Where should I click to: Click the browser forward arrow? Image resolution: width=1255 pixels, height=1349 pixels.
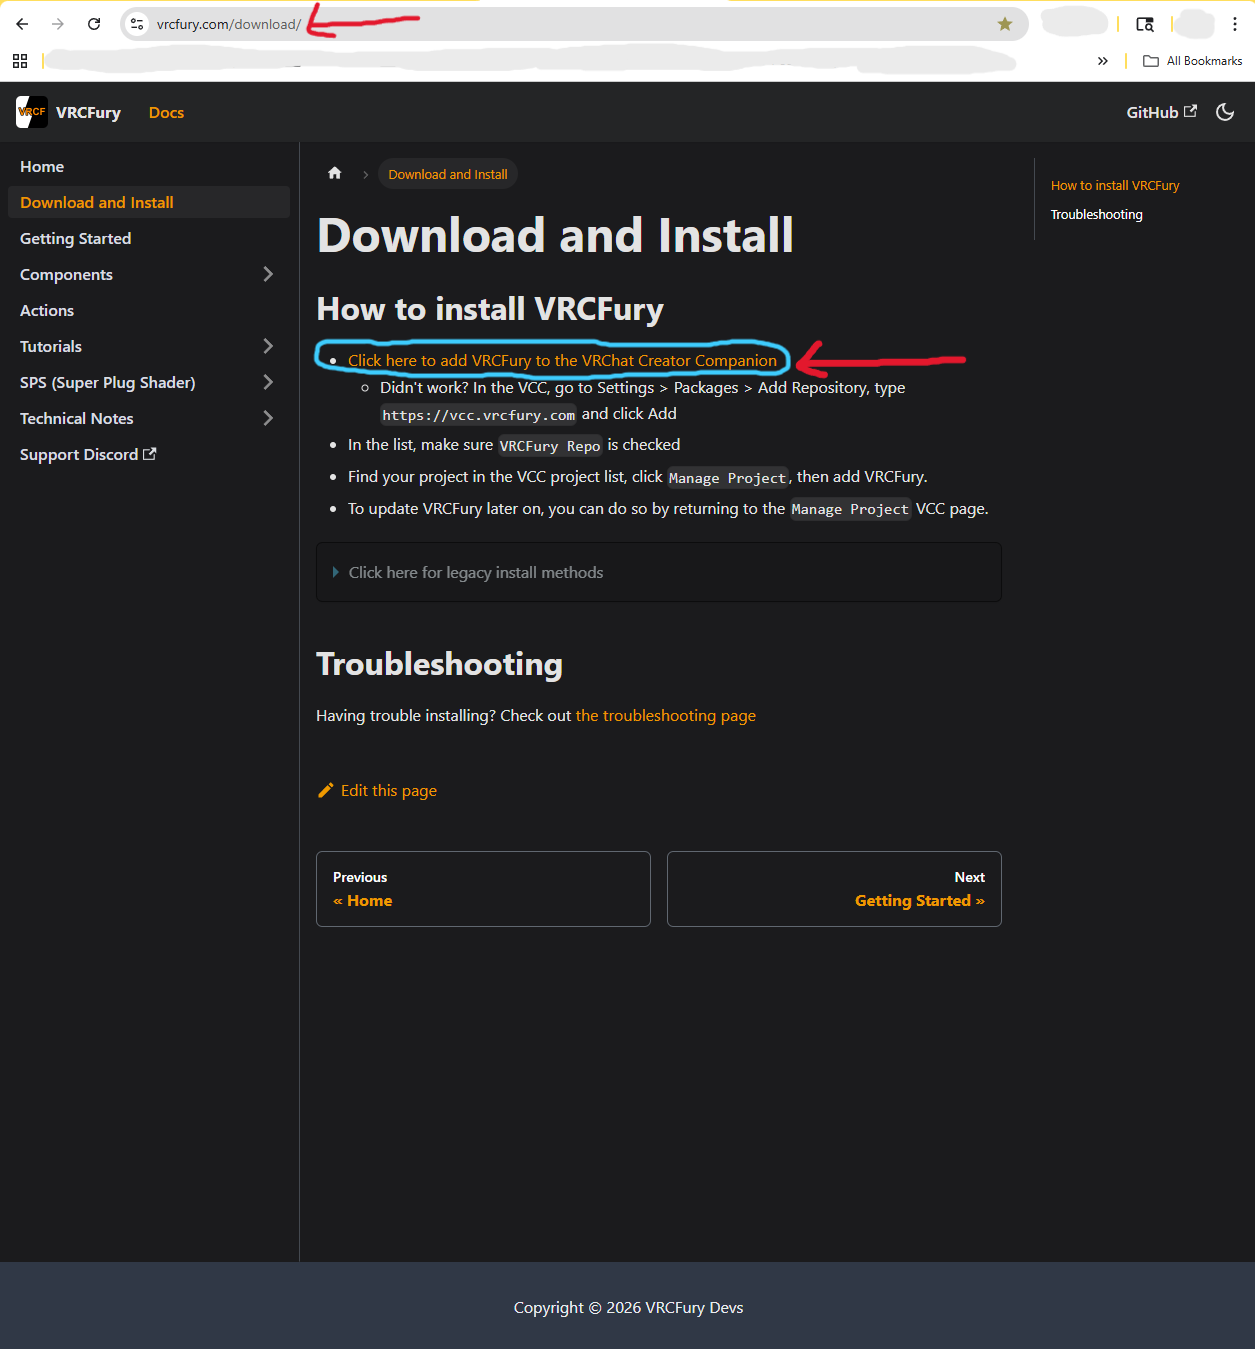click(x=58, y=24)
